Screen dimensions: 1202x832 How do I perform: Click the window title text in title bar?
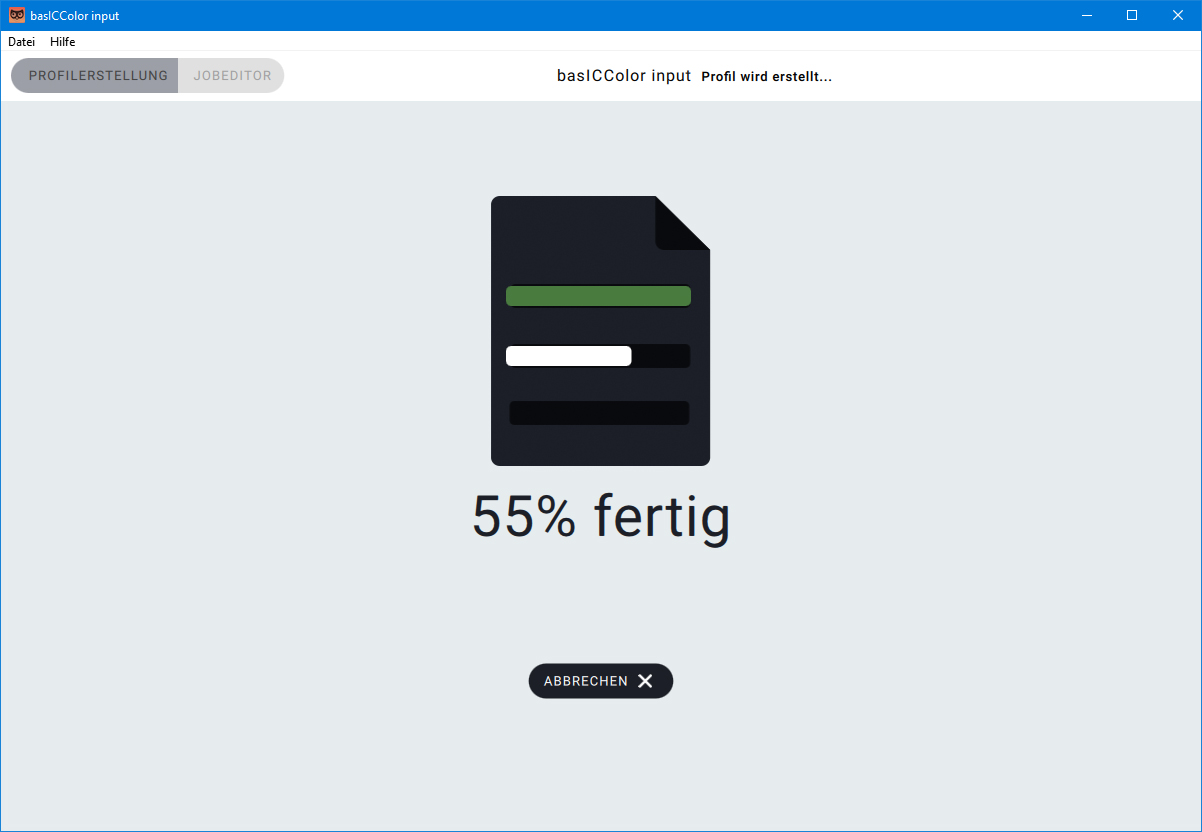[75, 16]
